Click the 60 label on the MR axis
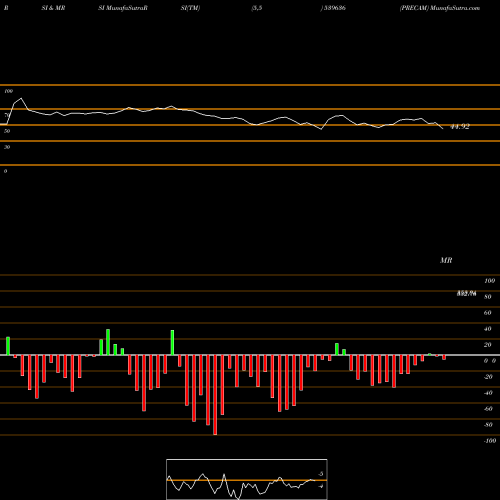The image size is (500, 500). (488, 313)
